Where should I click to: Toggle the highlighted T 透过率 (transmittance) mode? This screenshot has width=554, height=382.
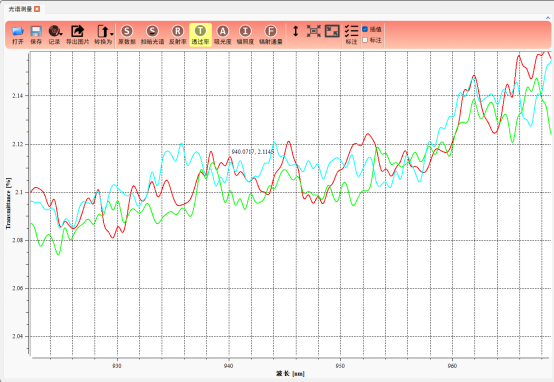pyautogui.click(x=200, y=35)
